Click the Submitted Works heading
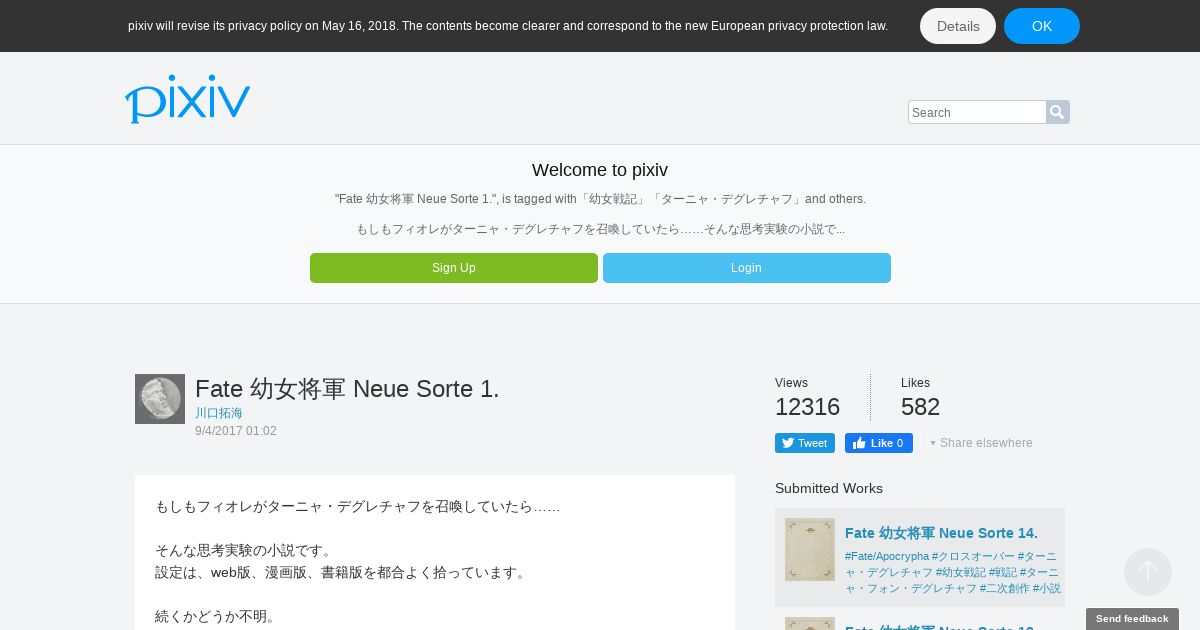 pyautogui.click(x=829, y=488)
